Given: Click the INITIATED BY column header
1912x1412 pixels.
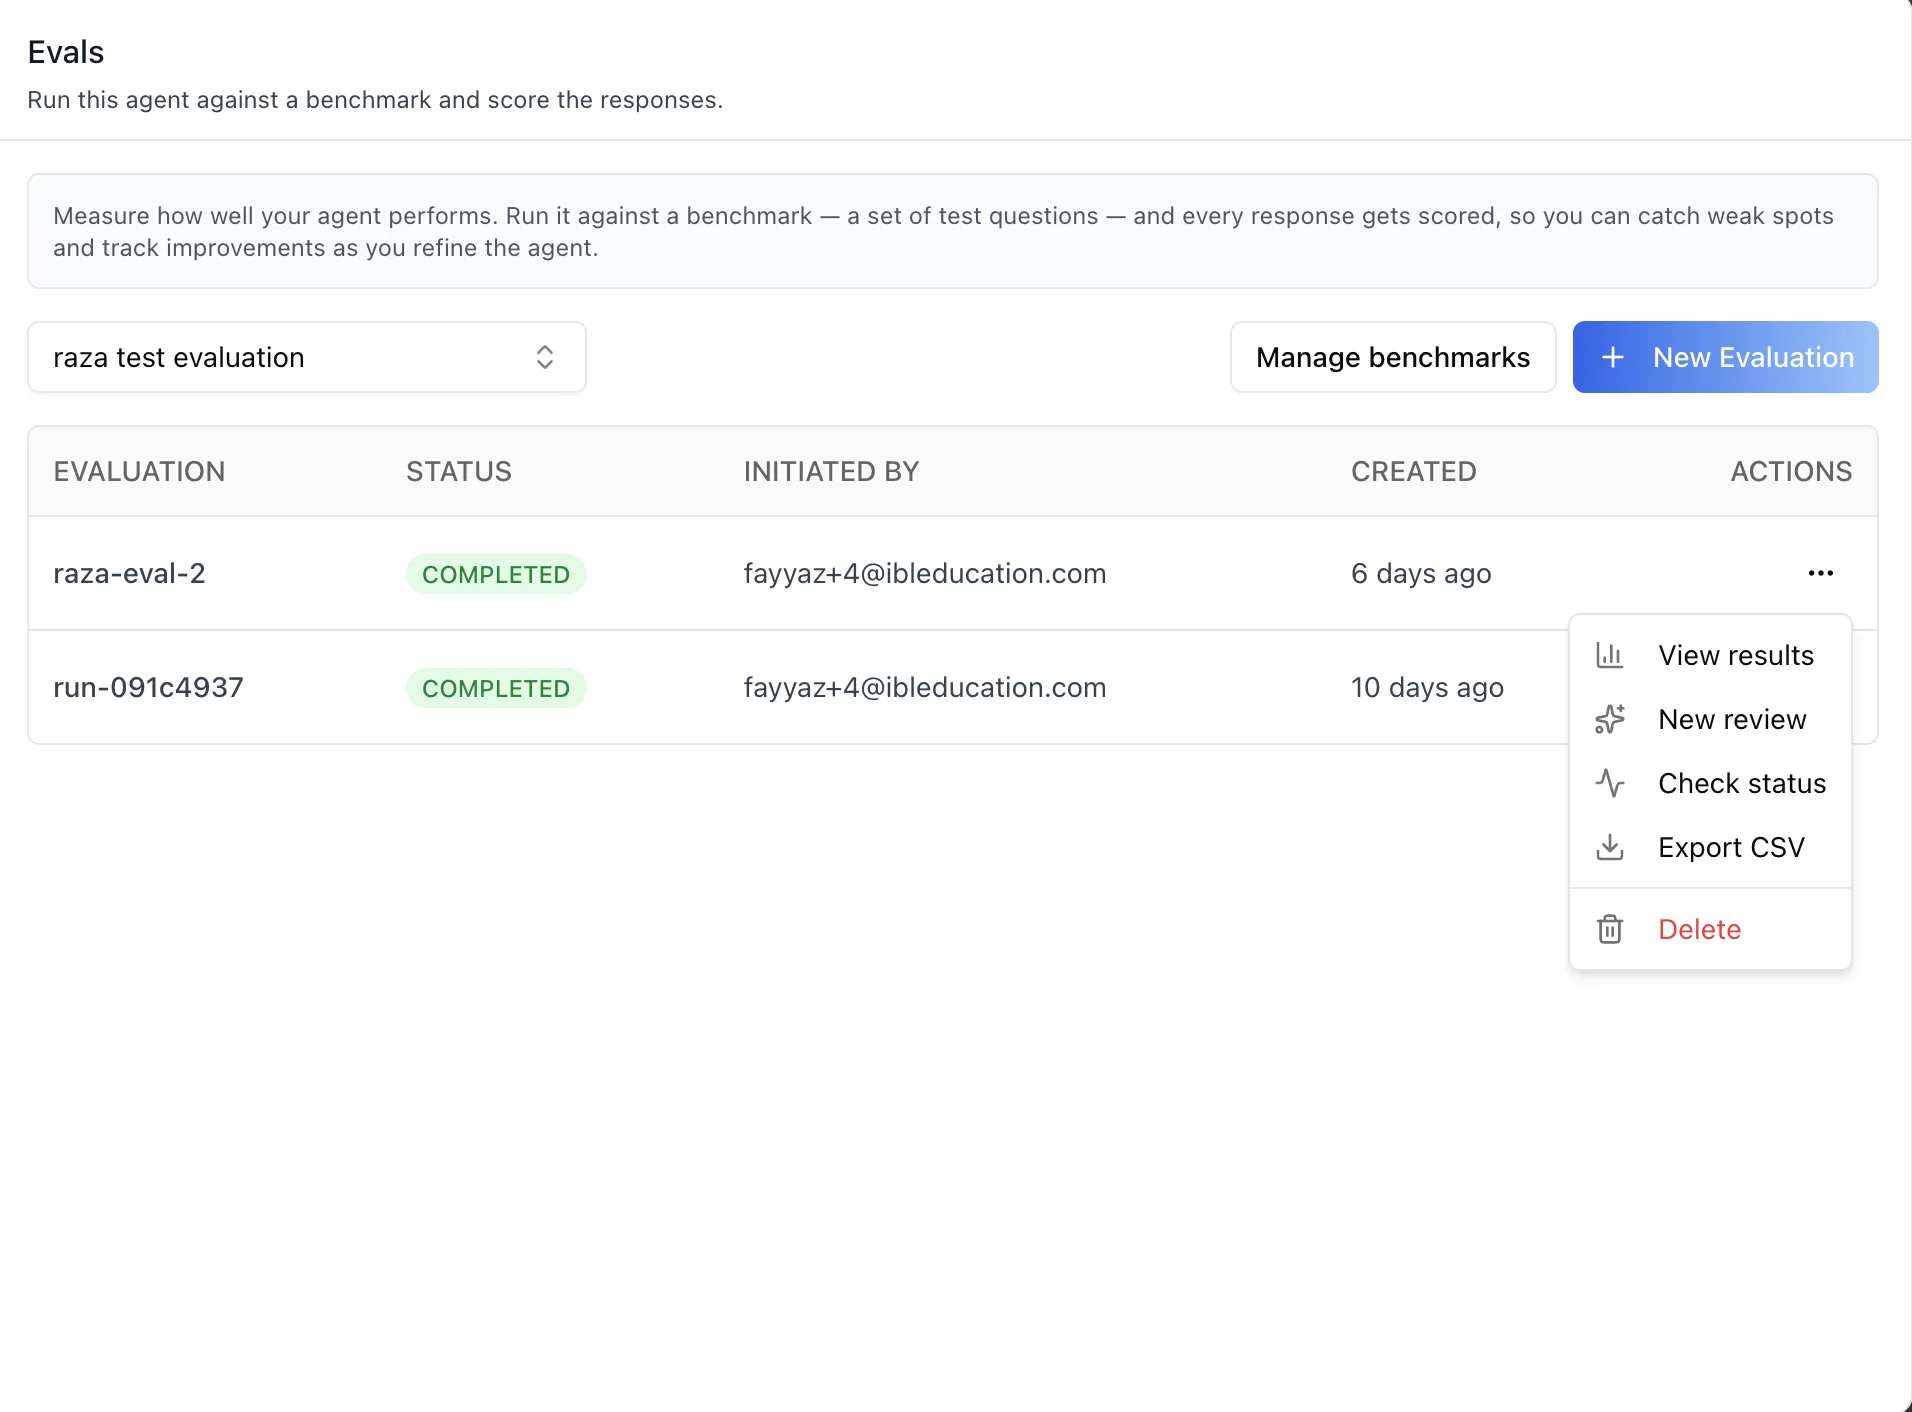Looking at the screenshot, I should point(831,471).
